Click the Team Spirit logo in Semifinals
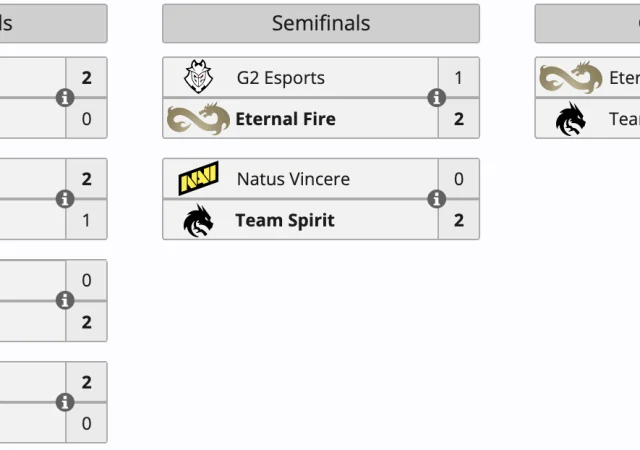Image resolution: width=640 pixels, height=450 pixels. pos(198,220)
